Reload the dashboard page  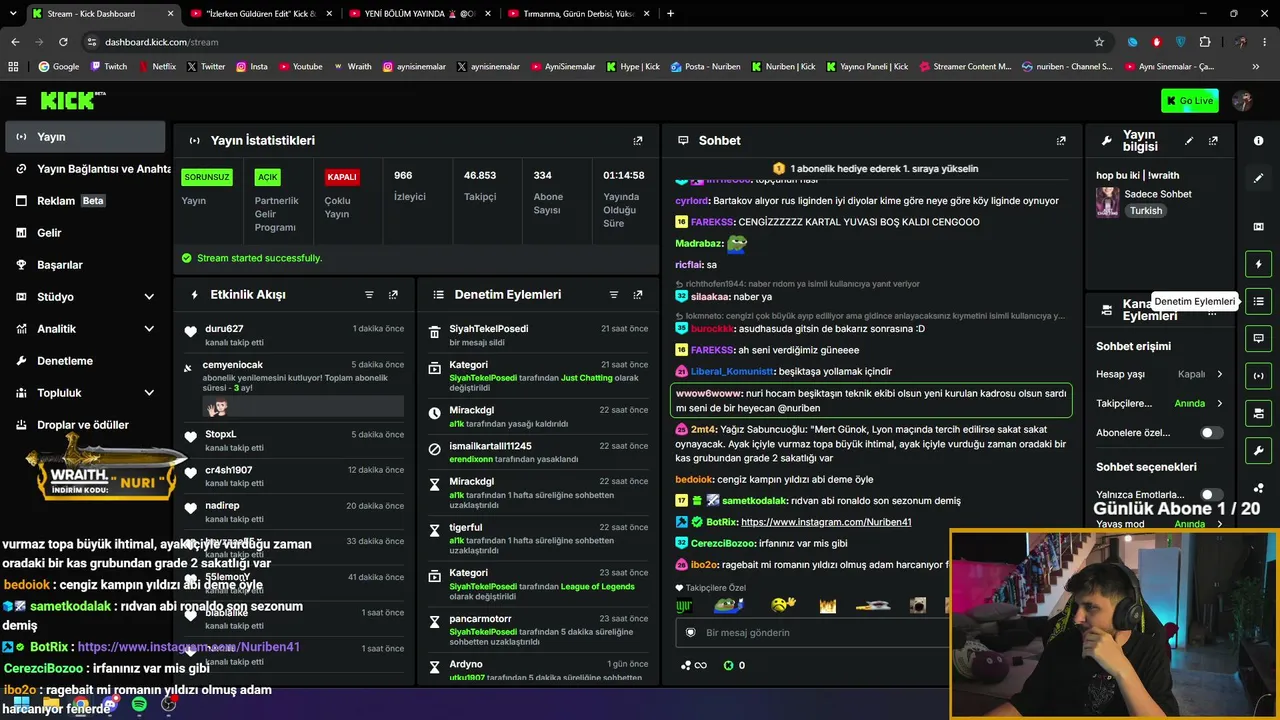click(63, 42)
